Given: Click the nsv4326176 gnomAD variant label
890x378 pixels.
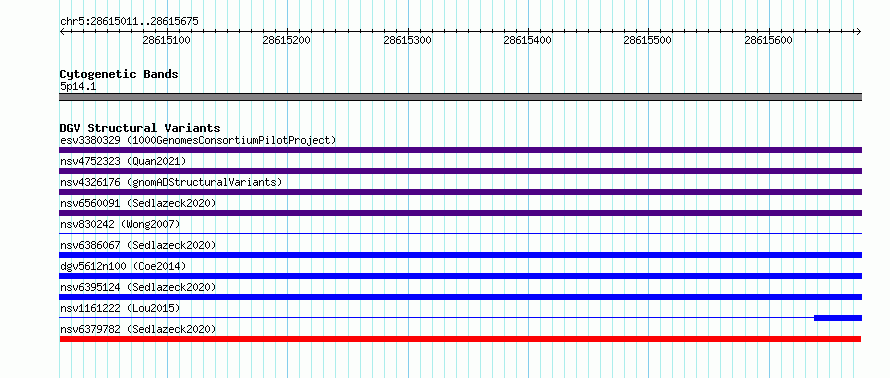Looking at the screenshot, I should click(x=171, y=182).
